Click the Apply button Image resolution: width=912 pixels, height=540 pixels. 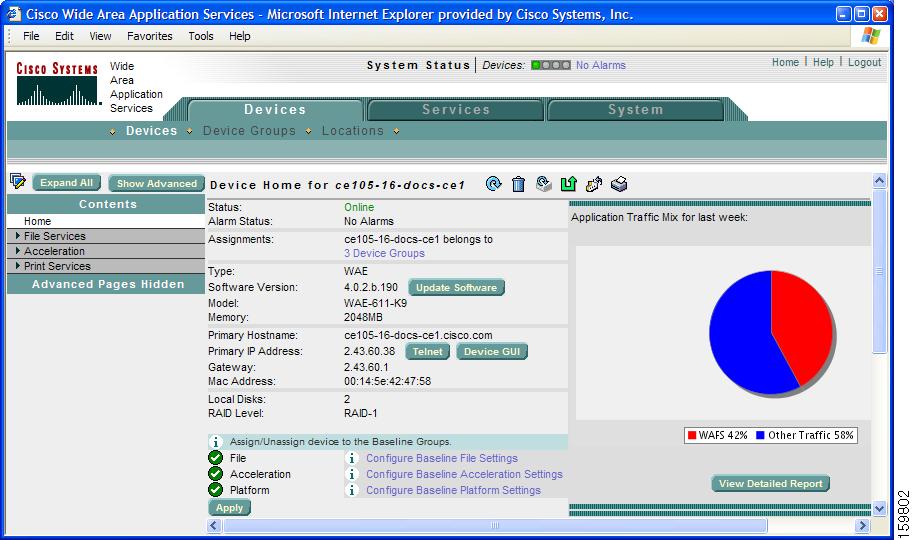tap(229, 507)
